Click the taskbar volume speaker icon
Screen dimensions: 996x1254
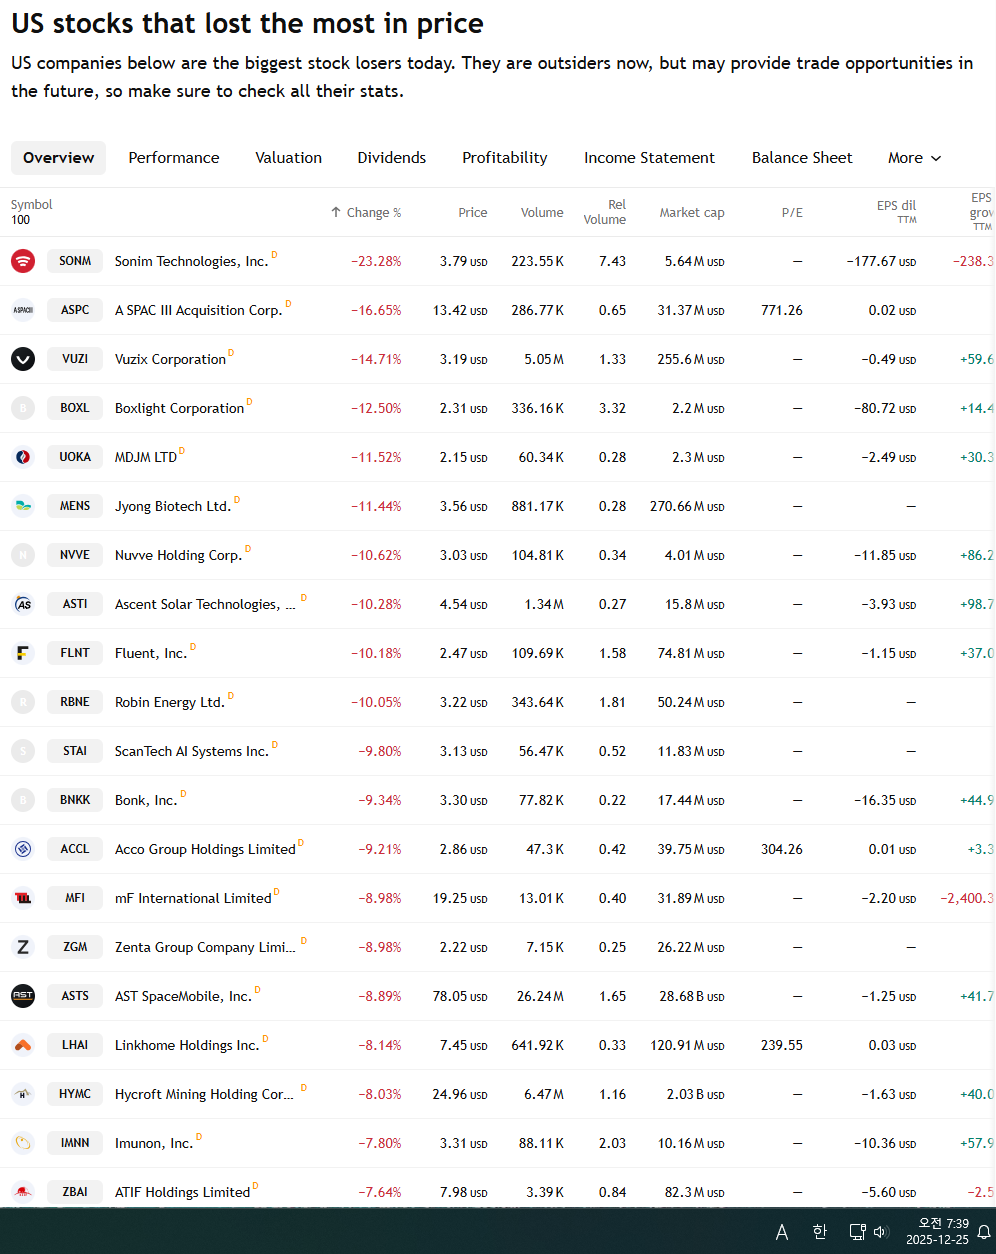[x=880, y=1232]
